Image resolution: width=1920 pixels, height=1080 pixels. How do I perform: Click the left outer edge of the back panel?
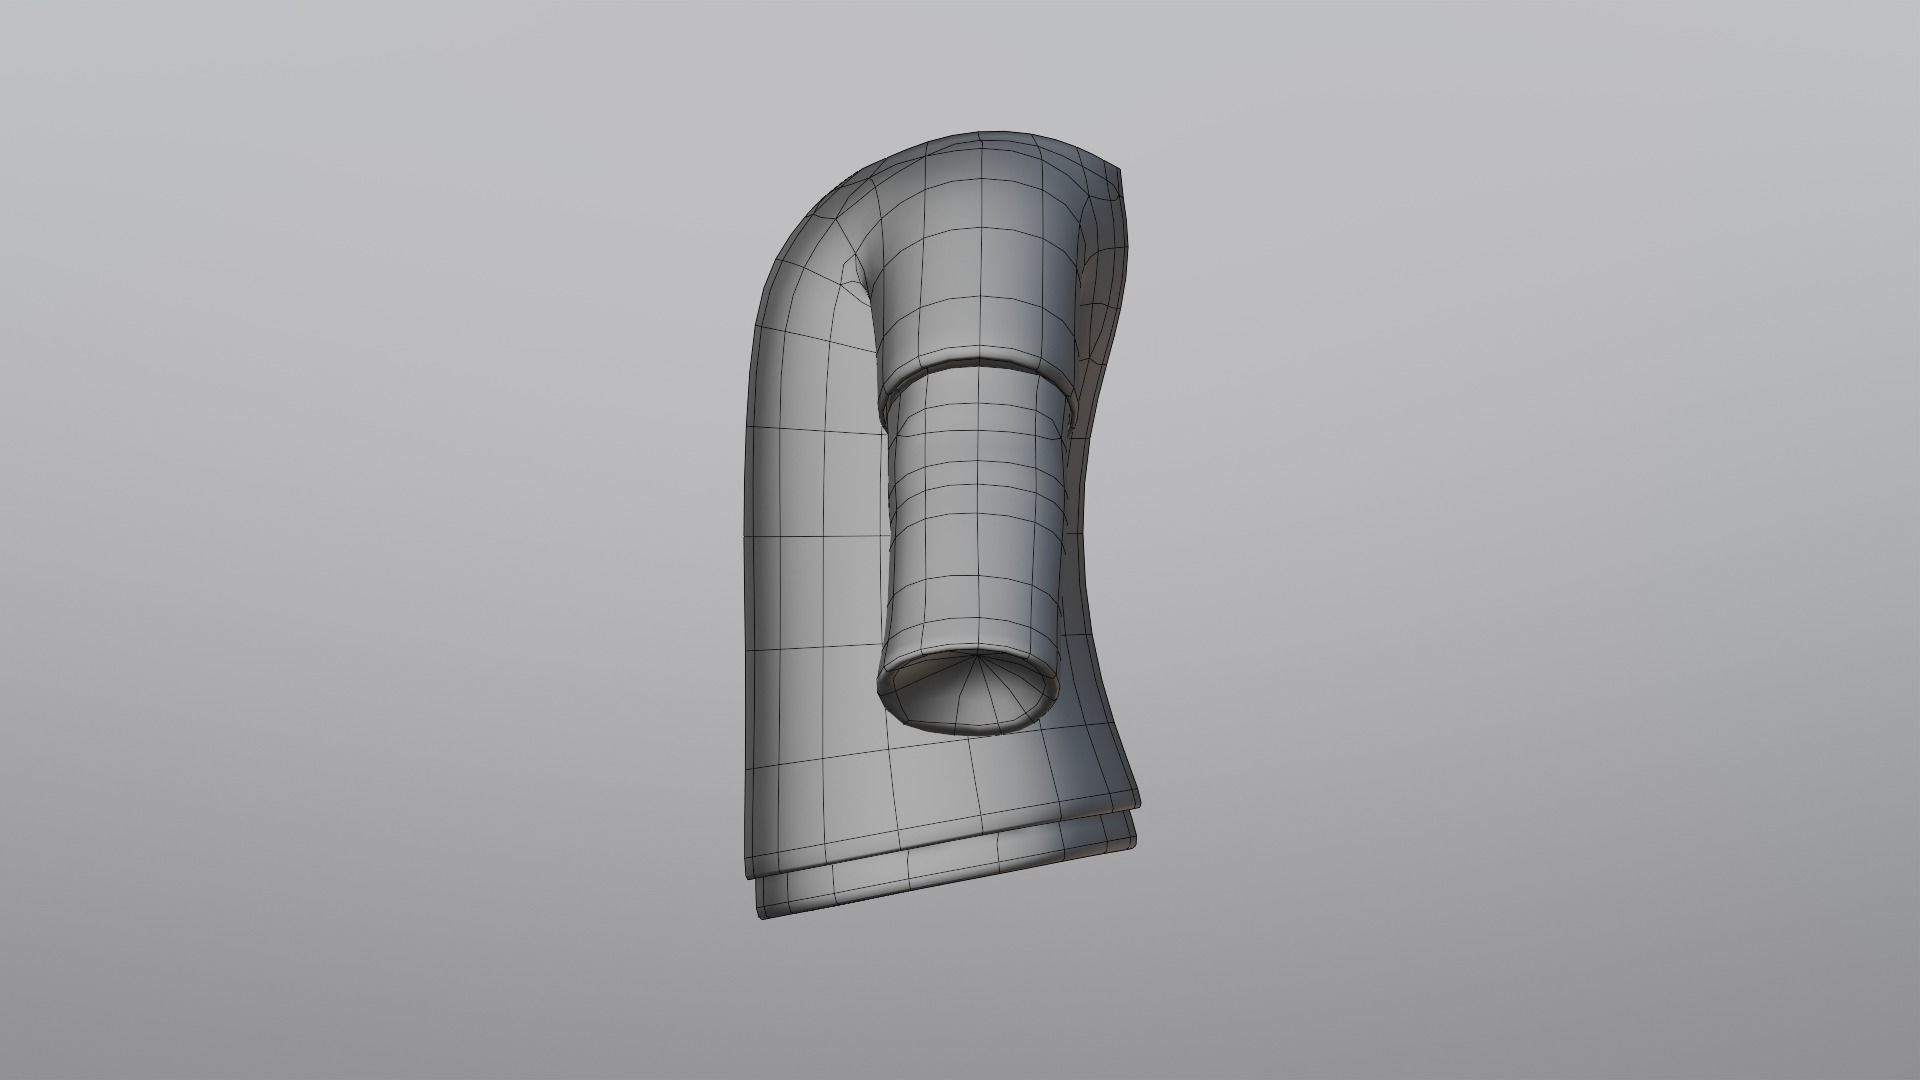(748, 600)
